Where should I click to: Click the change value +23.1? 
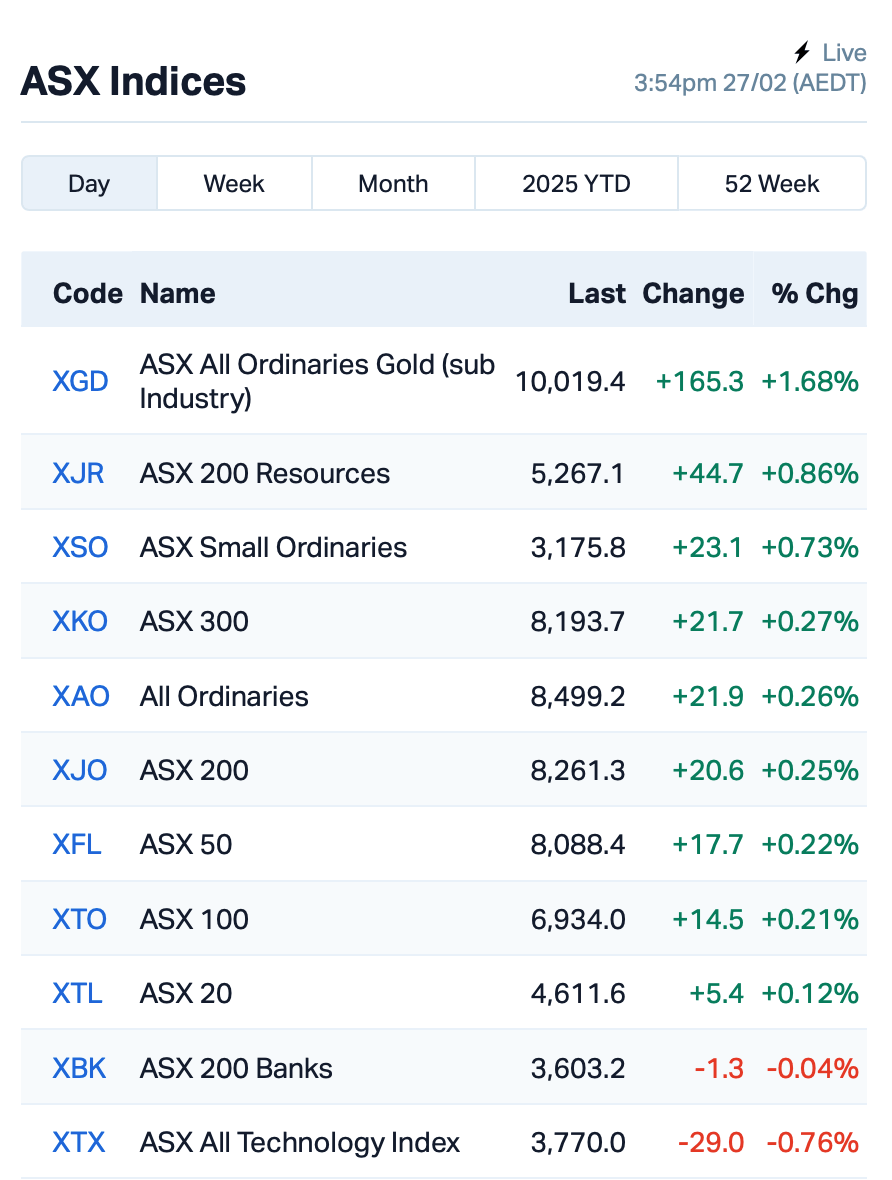pyautogui.click(x=708, y=547)
